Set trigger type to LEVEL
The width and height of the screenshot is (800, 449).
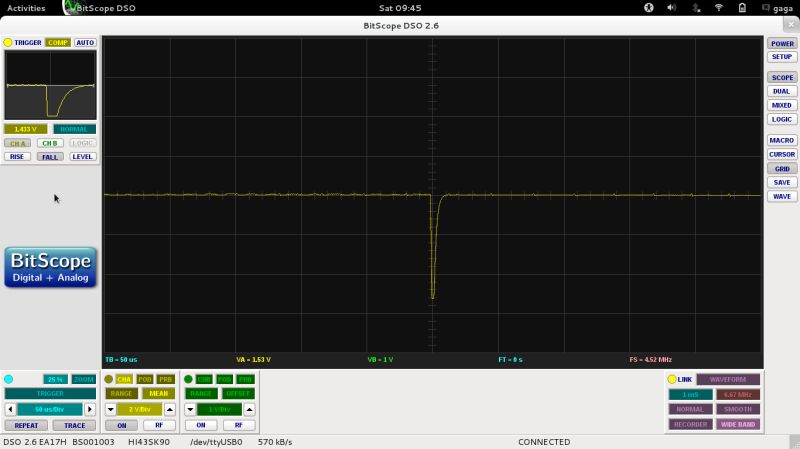[82, 157]
